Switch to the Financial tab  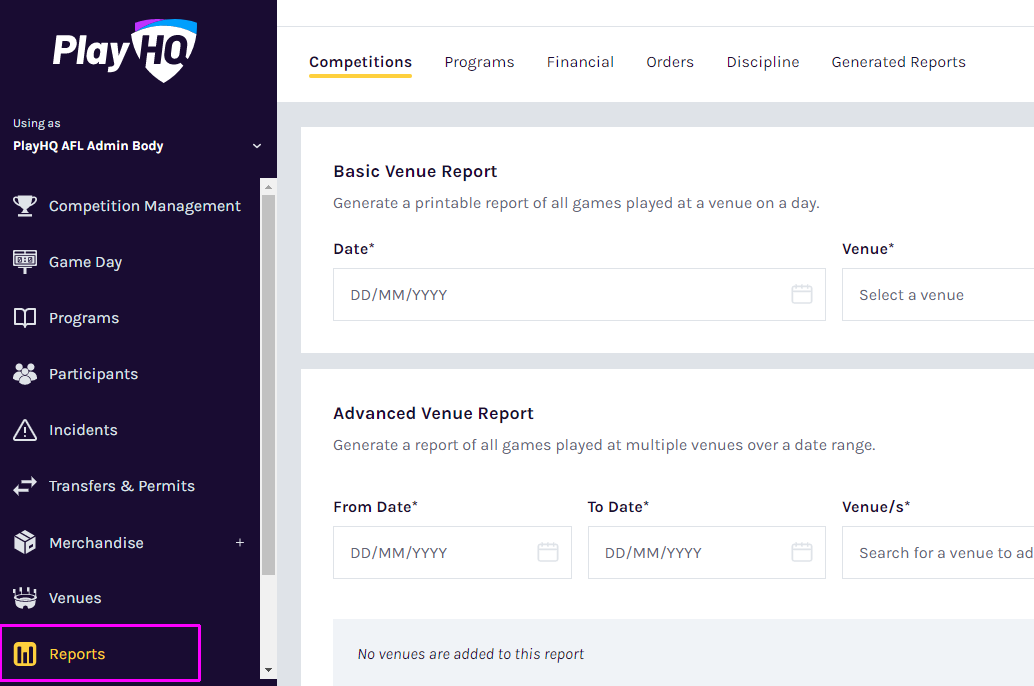(580, 62)
